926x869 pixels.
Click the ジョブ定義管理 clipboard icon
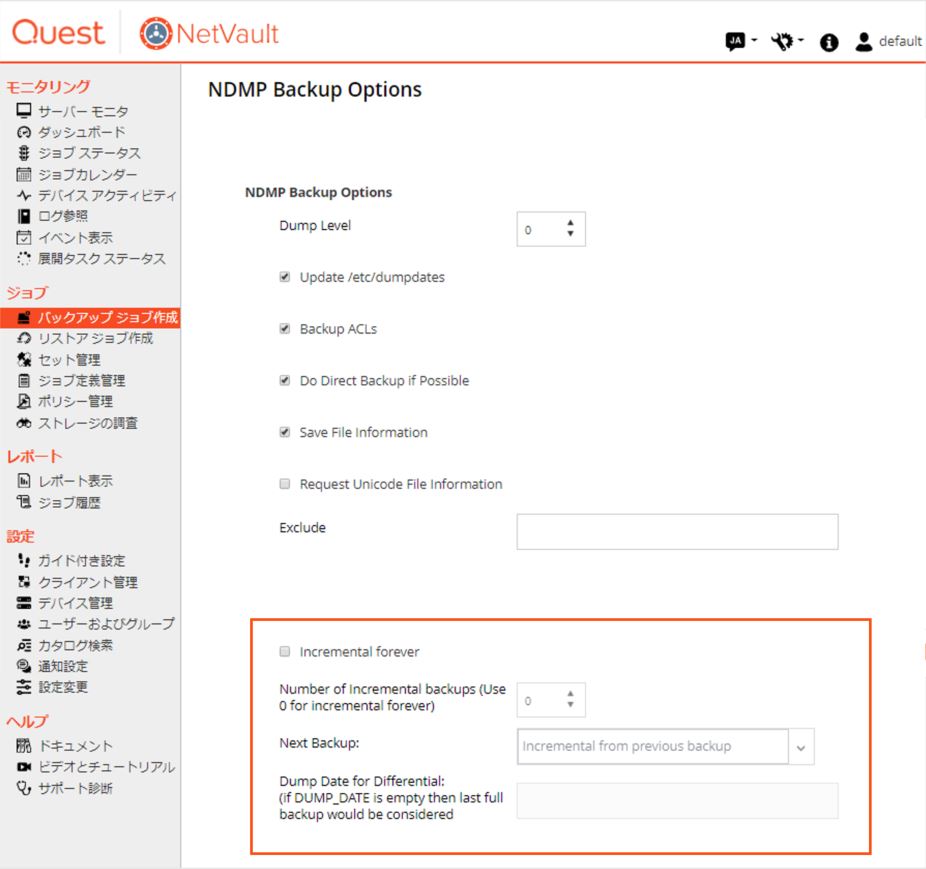[24, 380]
